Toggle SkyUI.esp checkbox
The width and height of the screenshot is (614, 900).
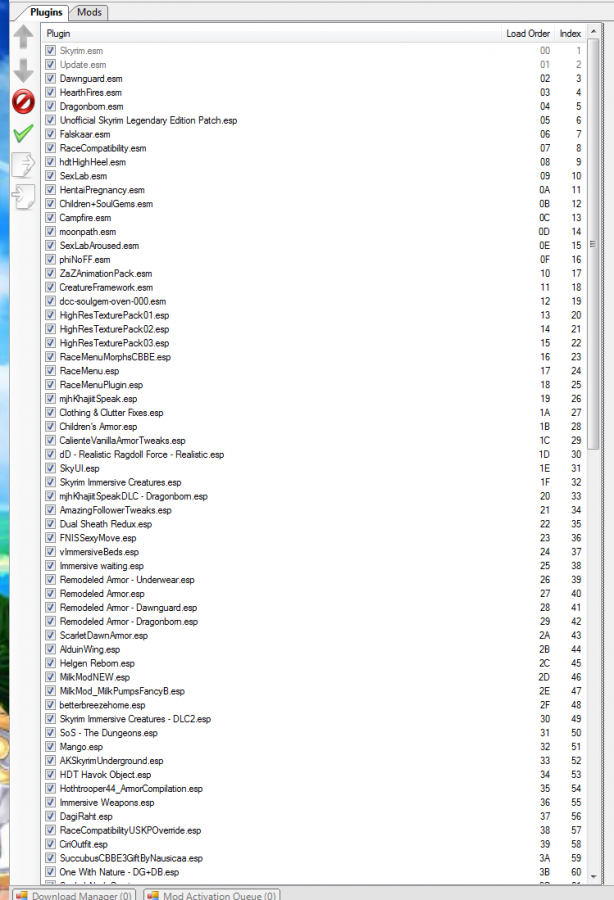[x=50, y=468]
